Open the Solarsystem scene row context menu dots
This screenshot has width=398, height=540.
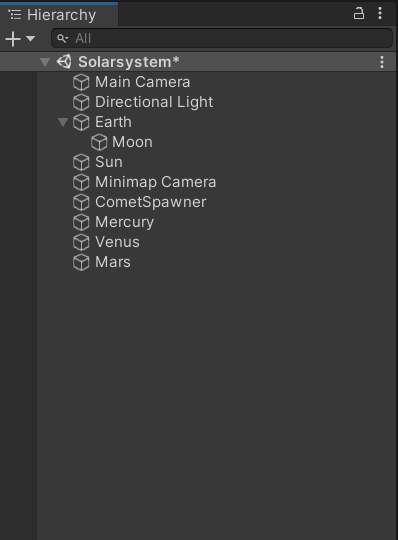point(382,62)
